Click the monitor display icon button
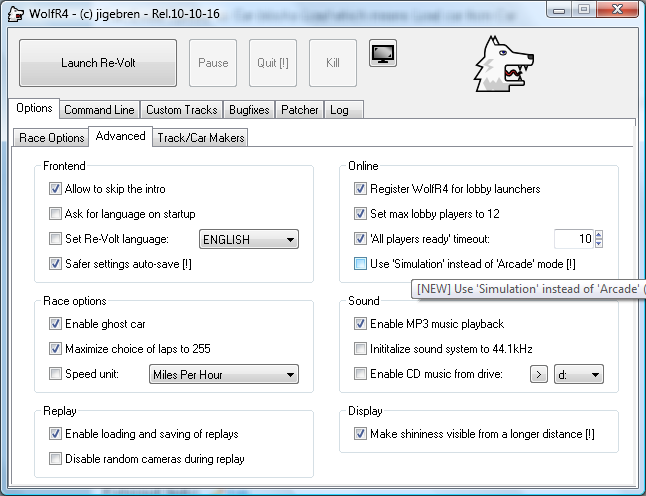Viewport: 646px width, 496px height. (x=383, y=53)
